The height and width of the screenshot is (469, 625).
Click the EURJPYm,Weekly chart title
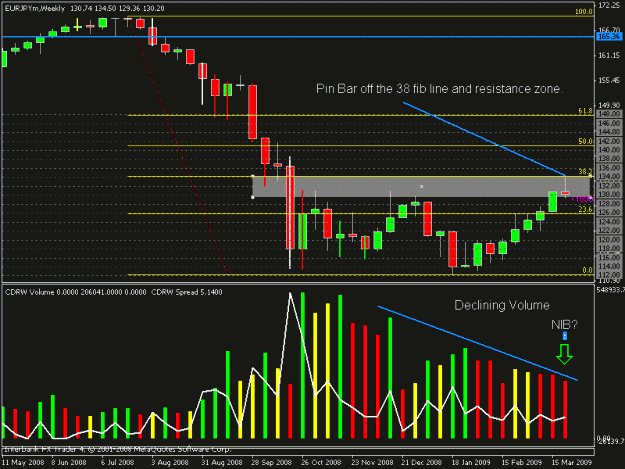pyautogui.click(x=35, y=8)
